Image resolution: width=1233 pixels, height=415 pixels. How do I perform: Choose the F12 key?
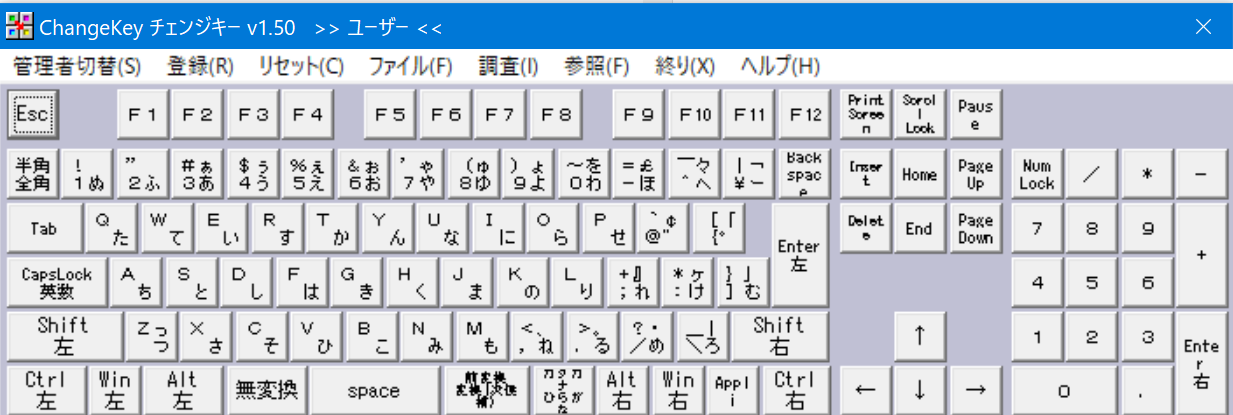tap(805, 114)
